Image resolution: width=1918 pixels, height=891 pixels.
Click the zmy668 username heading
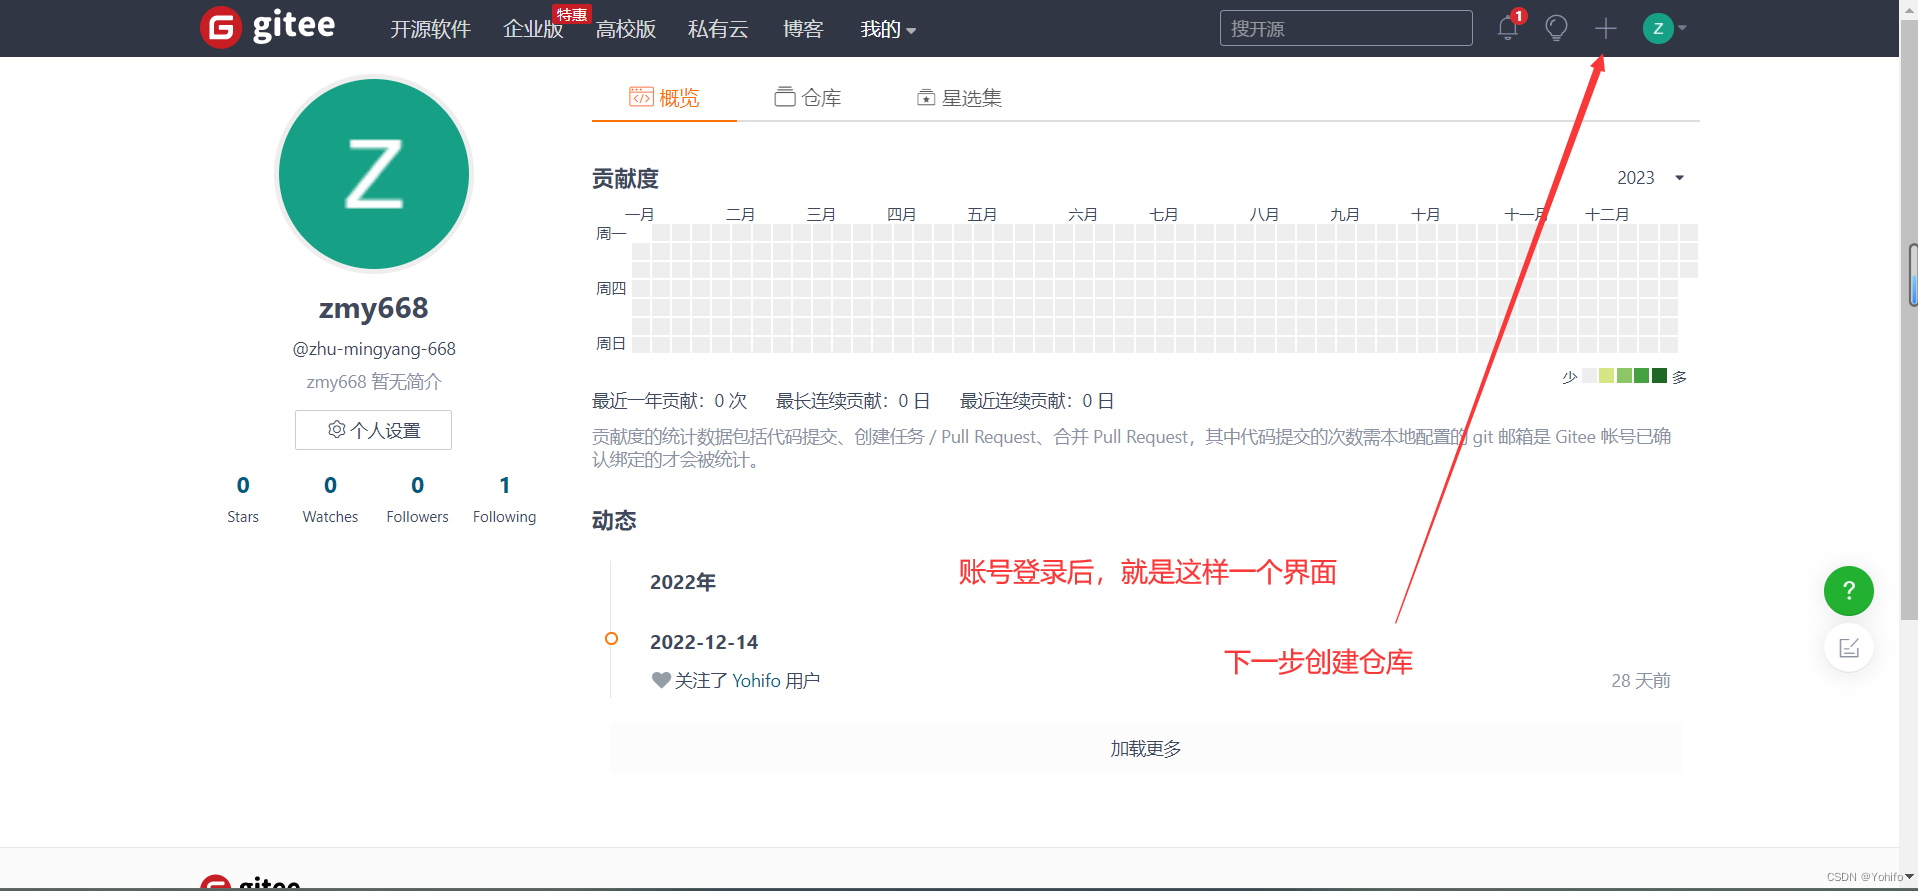(374, 308)
